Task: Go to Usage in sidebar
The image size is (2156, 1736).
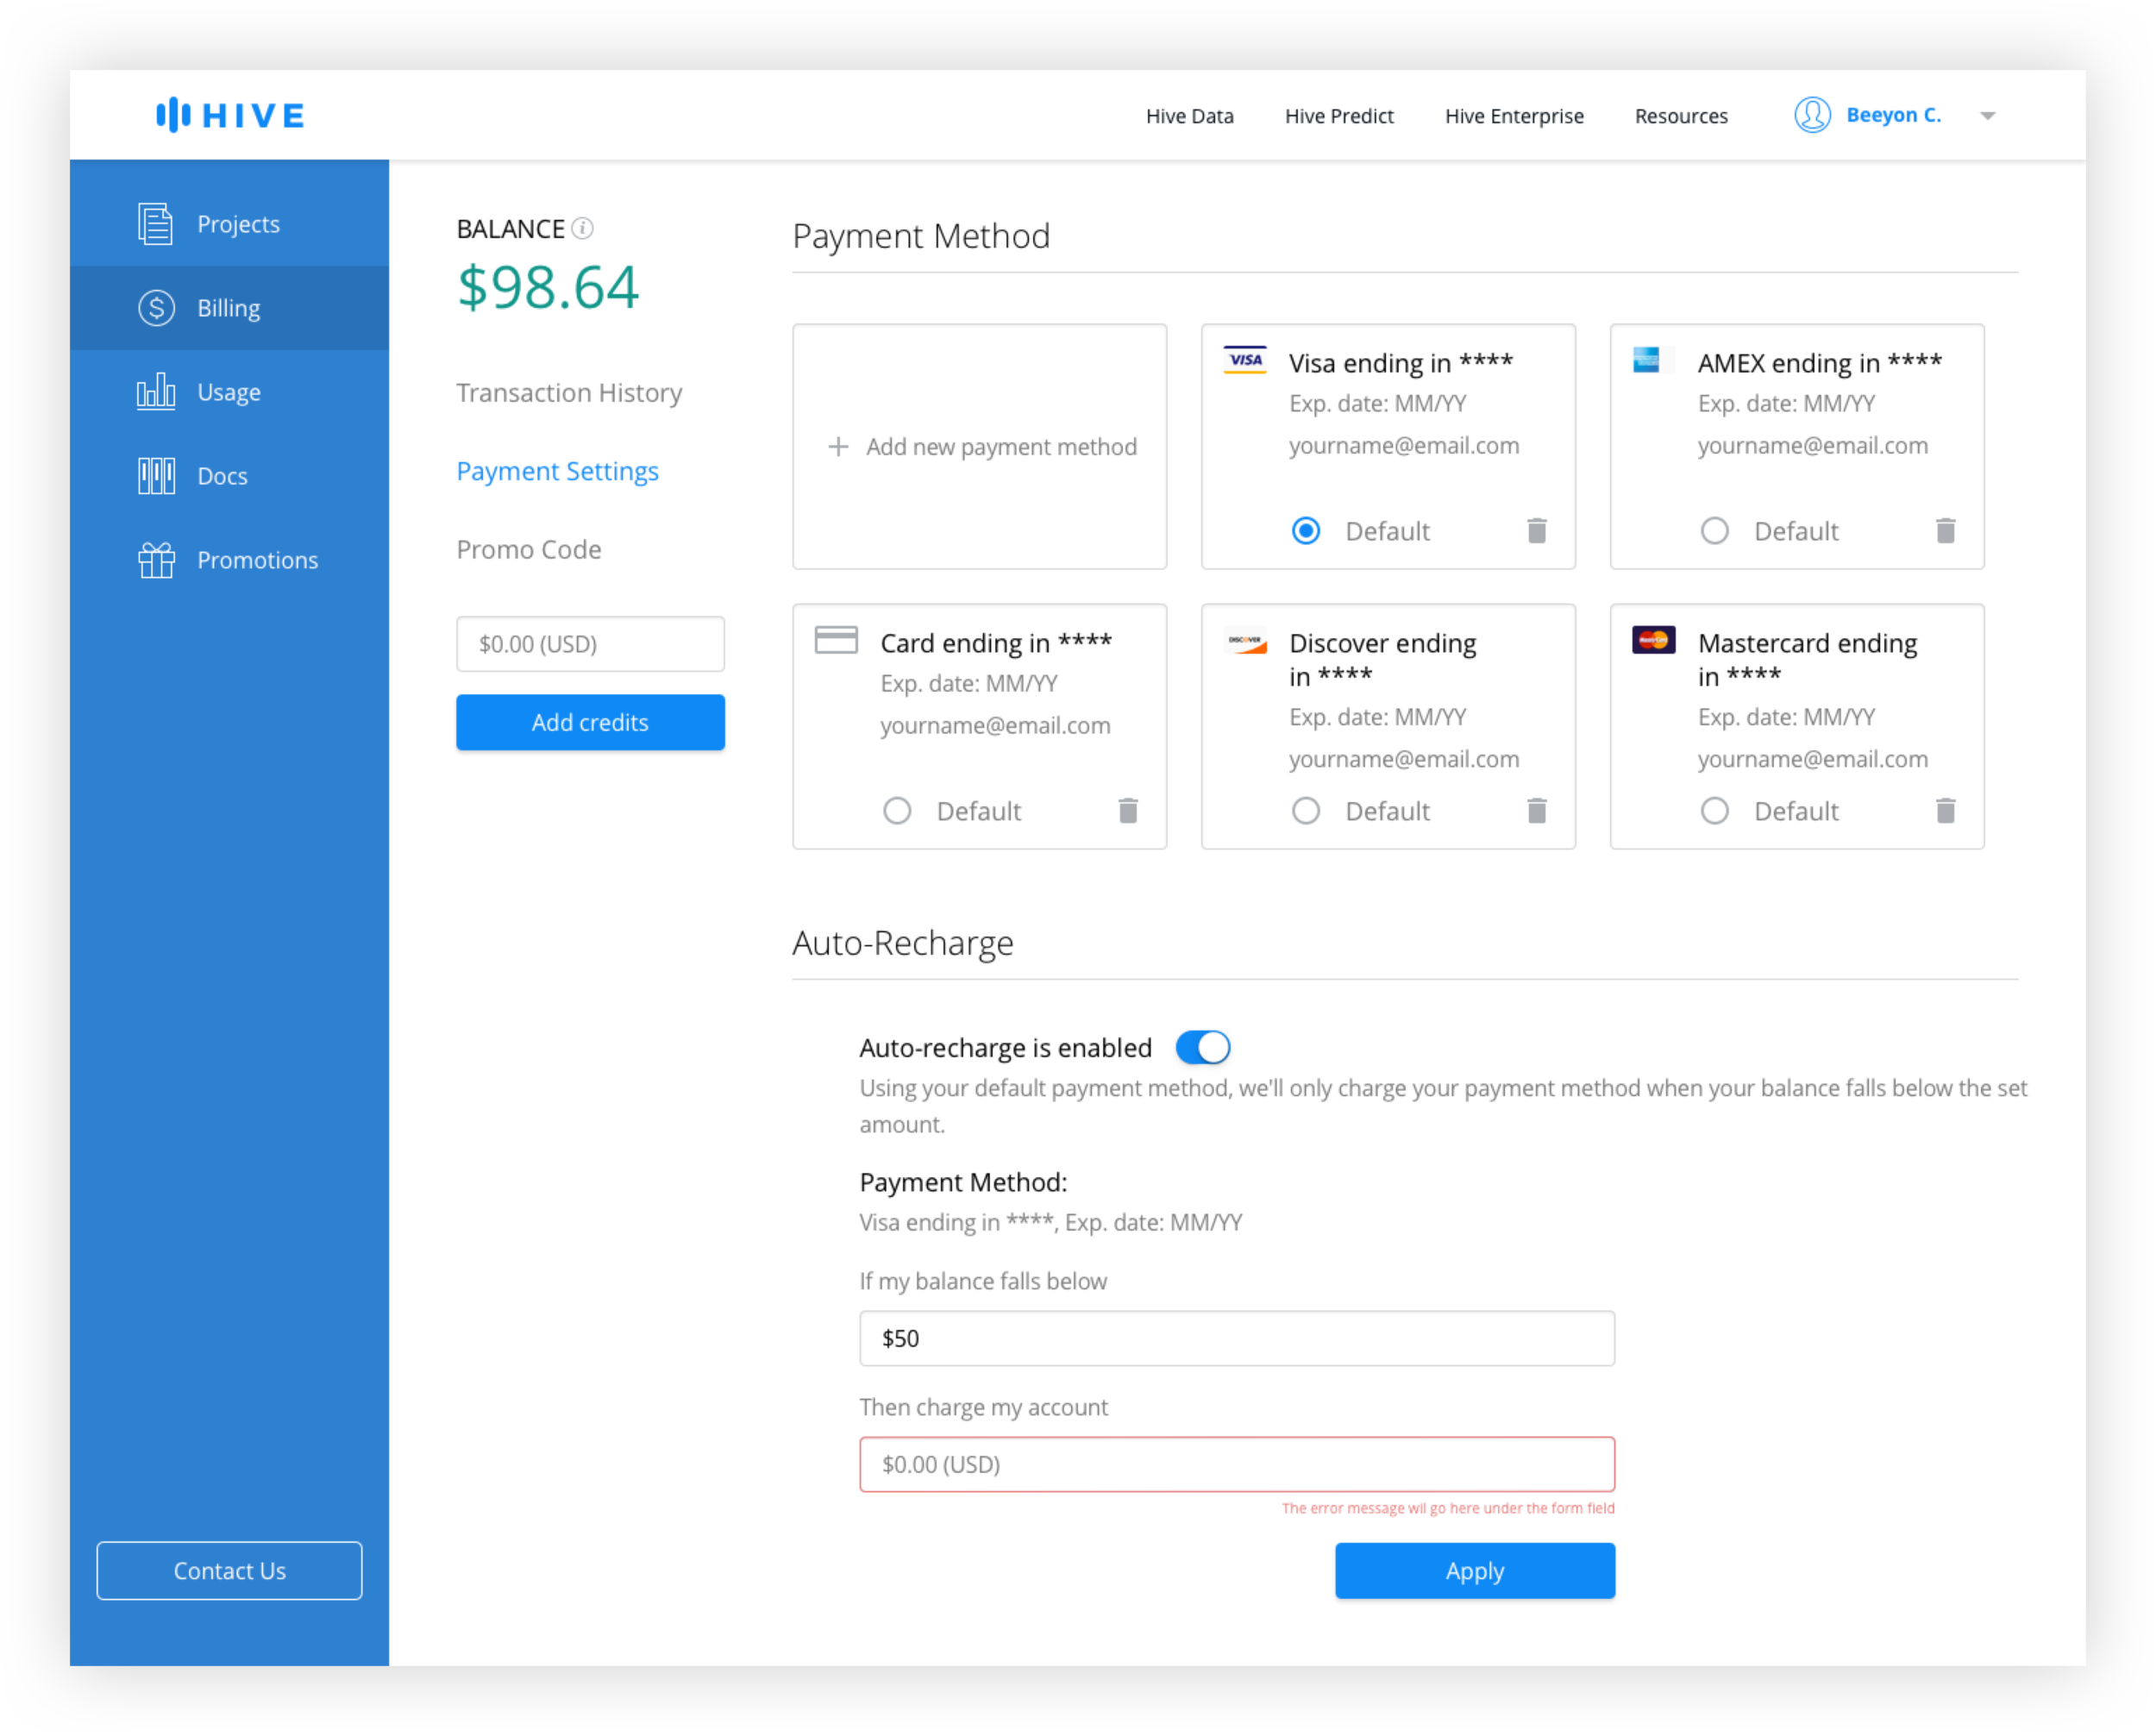Action: pos(229,391)
